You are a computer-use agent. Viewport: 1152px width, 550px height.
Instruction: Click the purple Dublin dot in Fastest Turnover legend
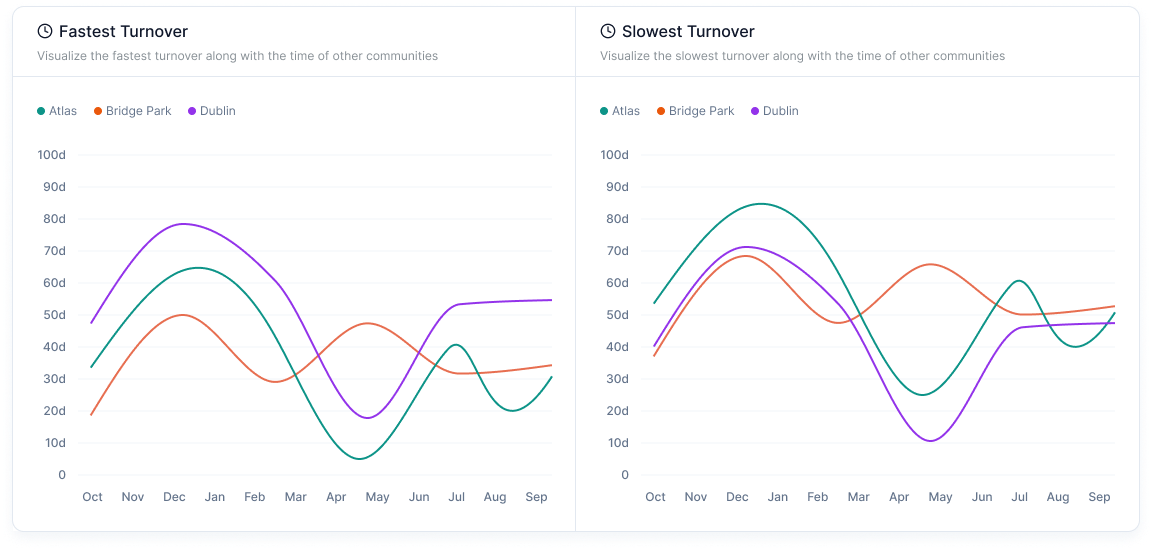pos(192,111)
